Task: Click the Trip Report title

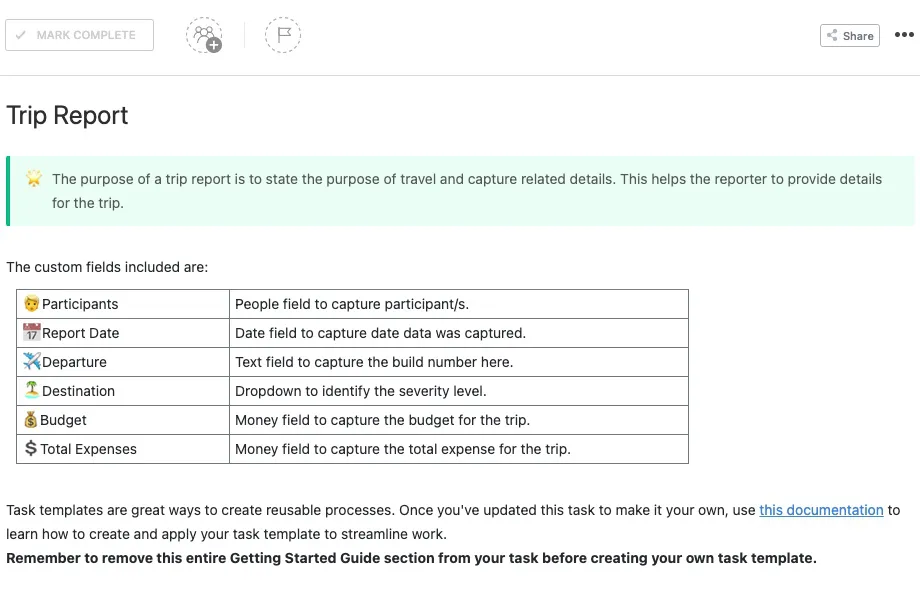Action: coord(67,116)
